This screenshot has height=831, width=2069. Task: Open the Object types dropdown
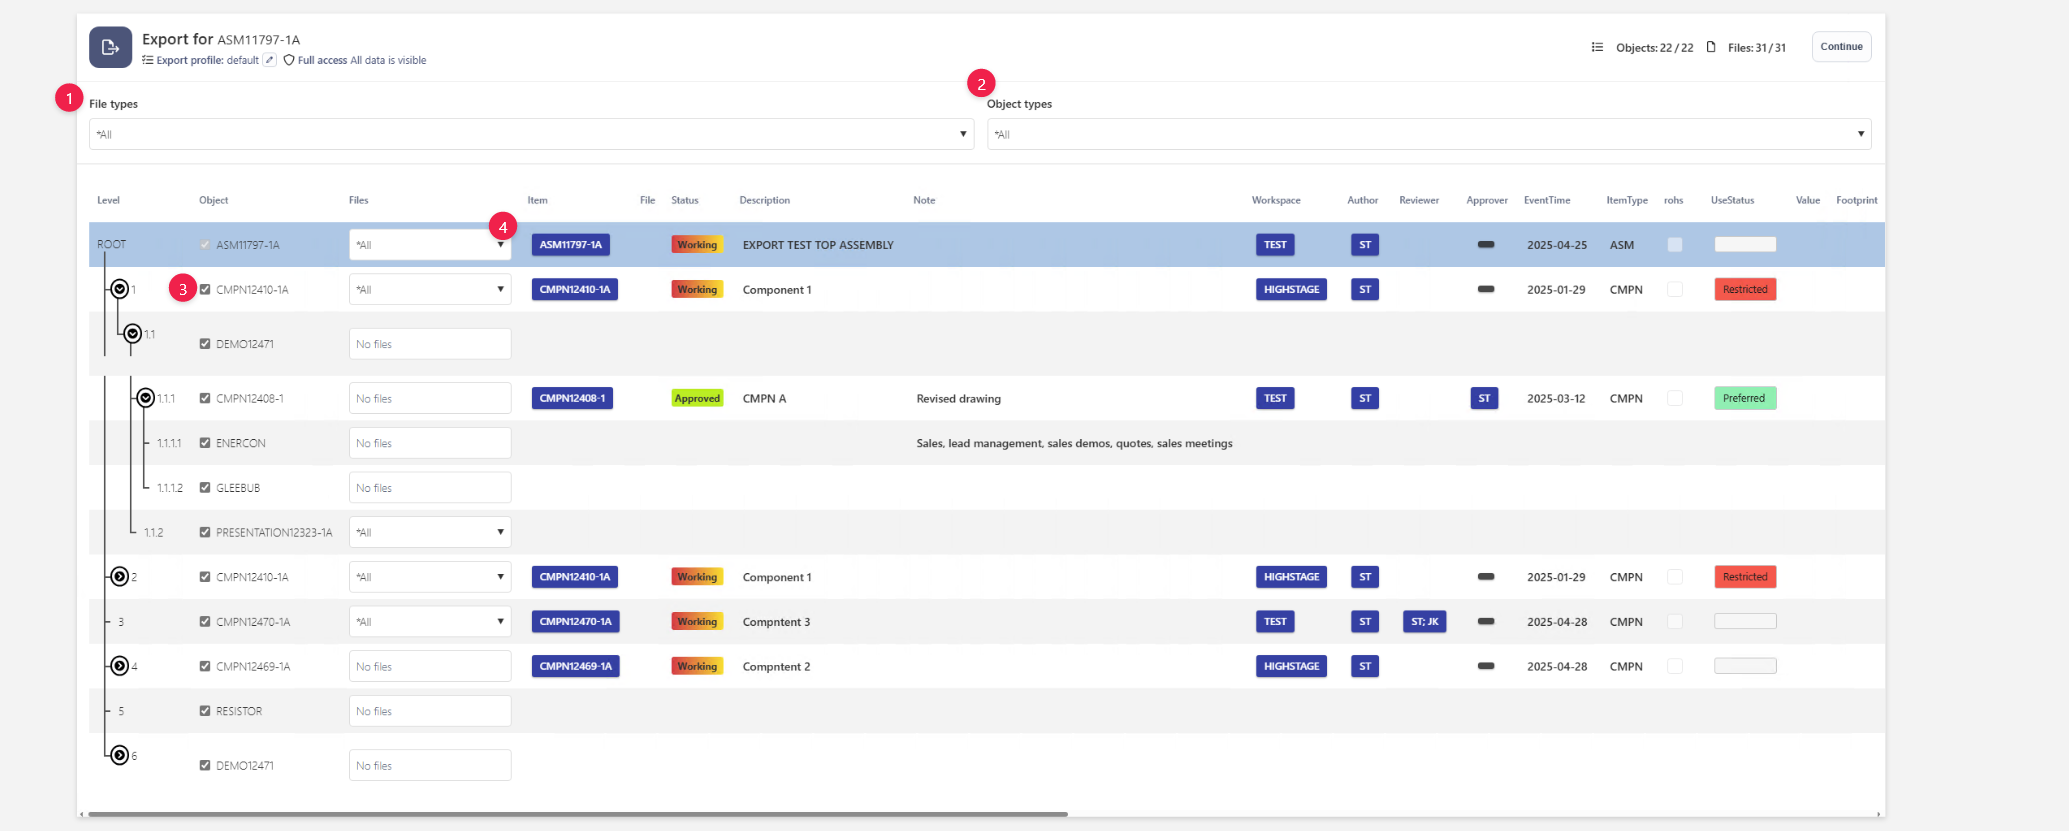click(1429, 134)
